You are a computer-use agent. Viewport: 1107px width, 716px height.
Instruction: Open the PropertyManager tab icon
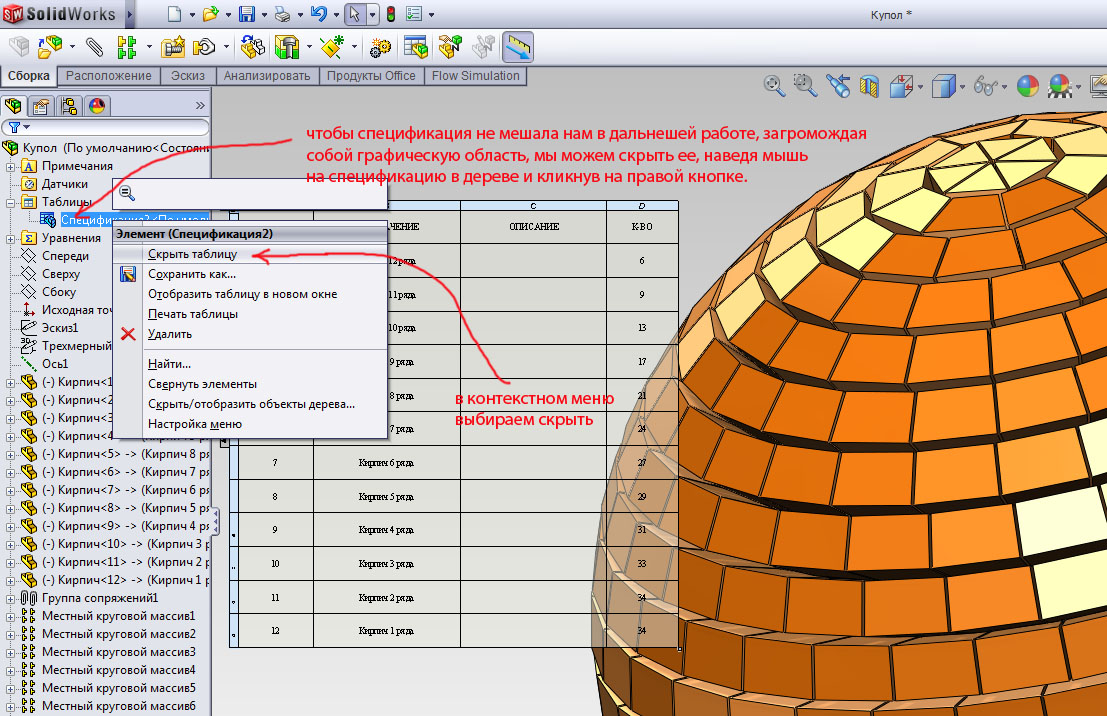(x=41, y=106)
